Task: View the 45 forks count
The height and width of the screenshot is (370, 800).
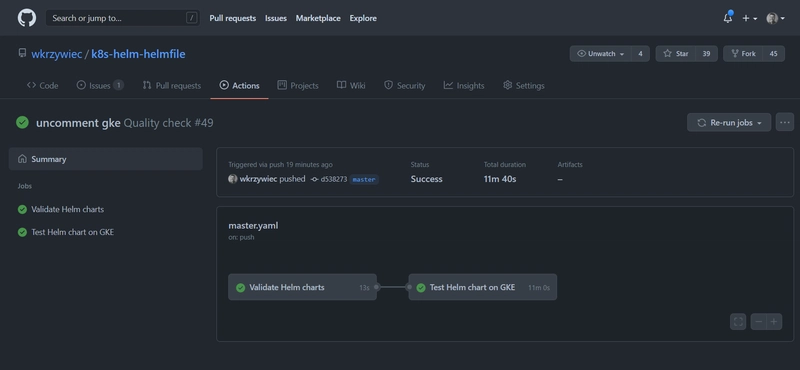Action: [x=773, y=54]
